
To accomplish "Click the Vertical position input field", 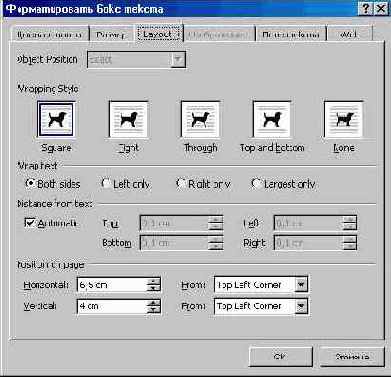I will click(x=112, y=306).
